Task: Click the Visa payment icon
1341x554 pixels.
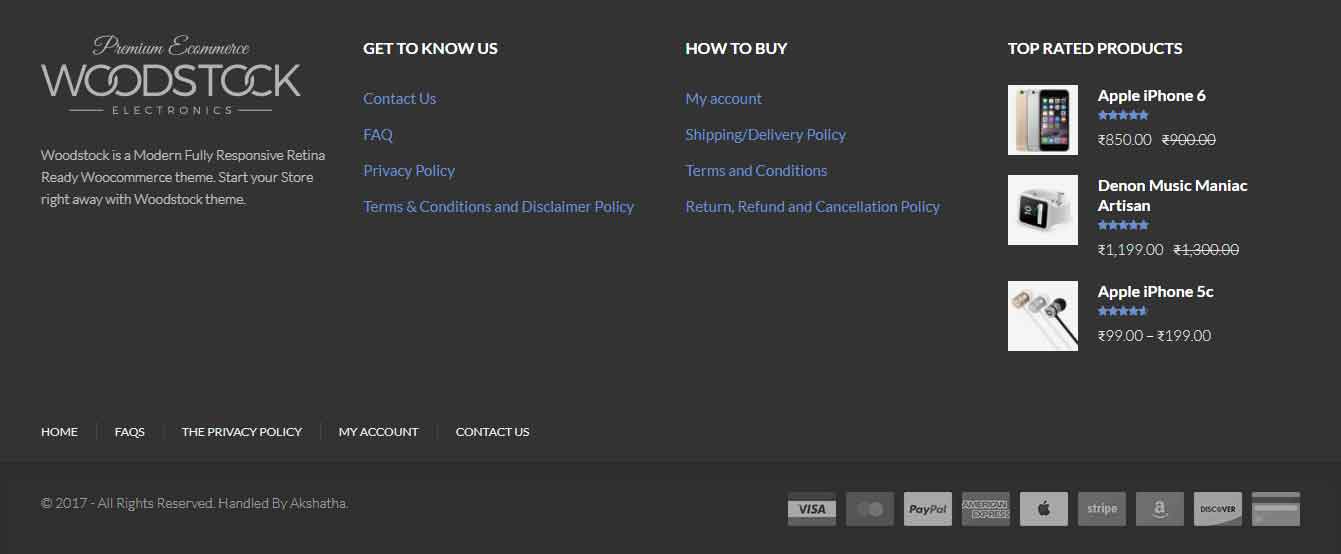Action: [811, 509]
